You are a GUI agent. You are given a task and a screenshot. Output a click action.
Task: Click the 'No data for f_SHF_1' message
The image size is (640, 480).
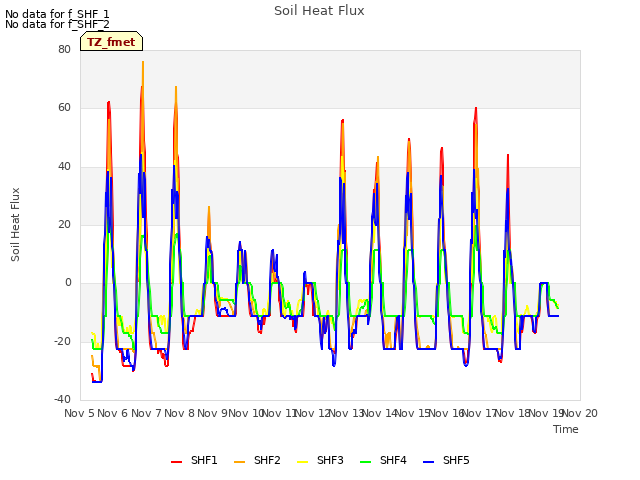click(57, 14)
